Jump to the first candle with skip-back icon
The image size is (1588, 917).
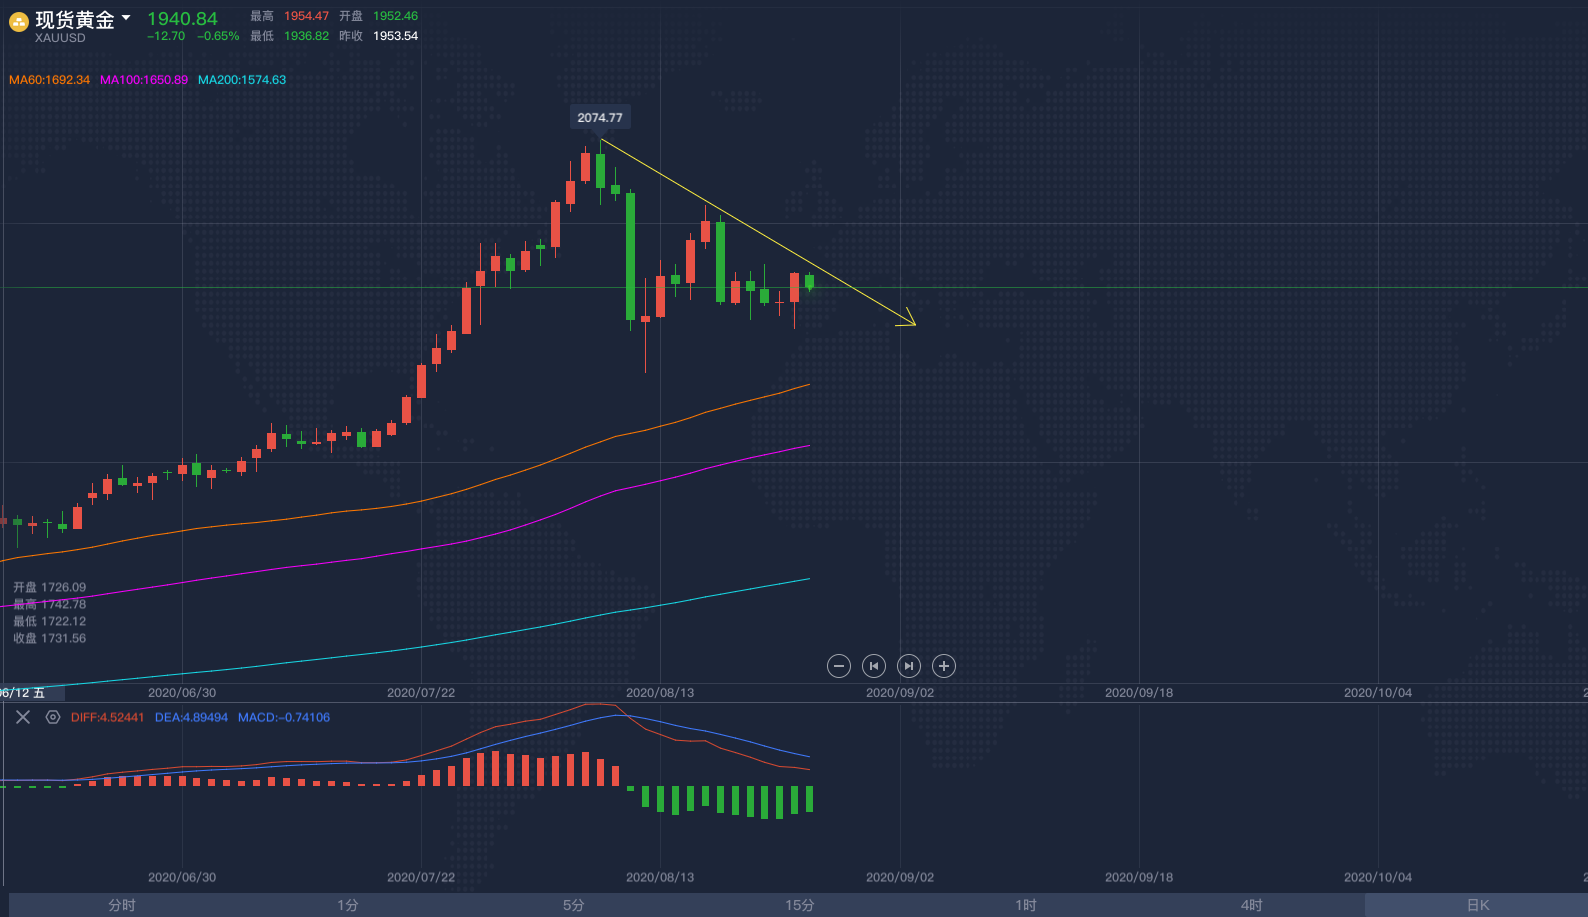(874, 666)
